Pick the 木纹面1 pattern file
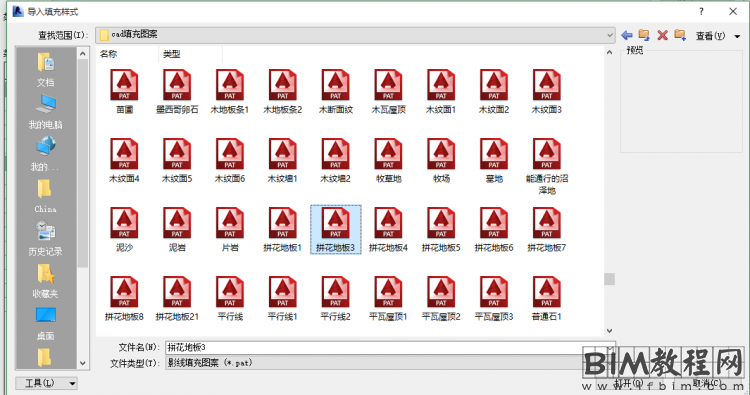This screenshot has width=750, height=395. click(441, 92)
